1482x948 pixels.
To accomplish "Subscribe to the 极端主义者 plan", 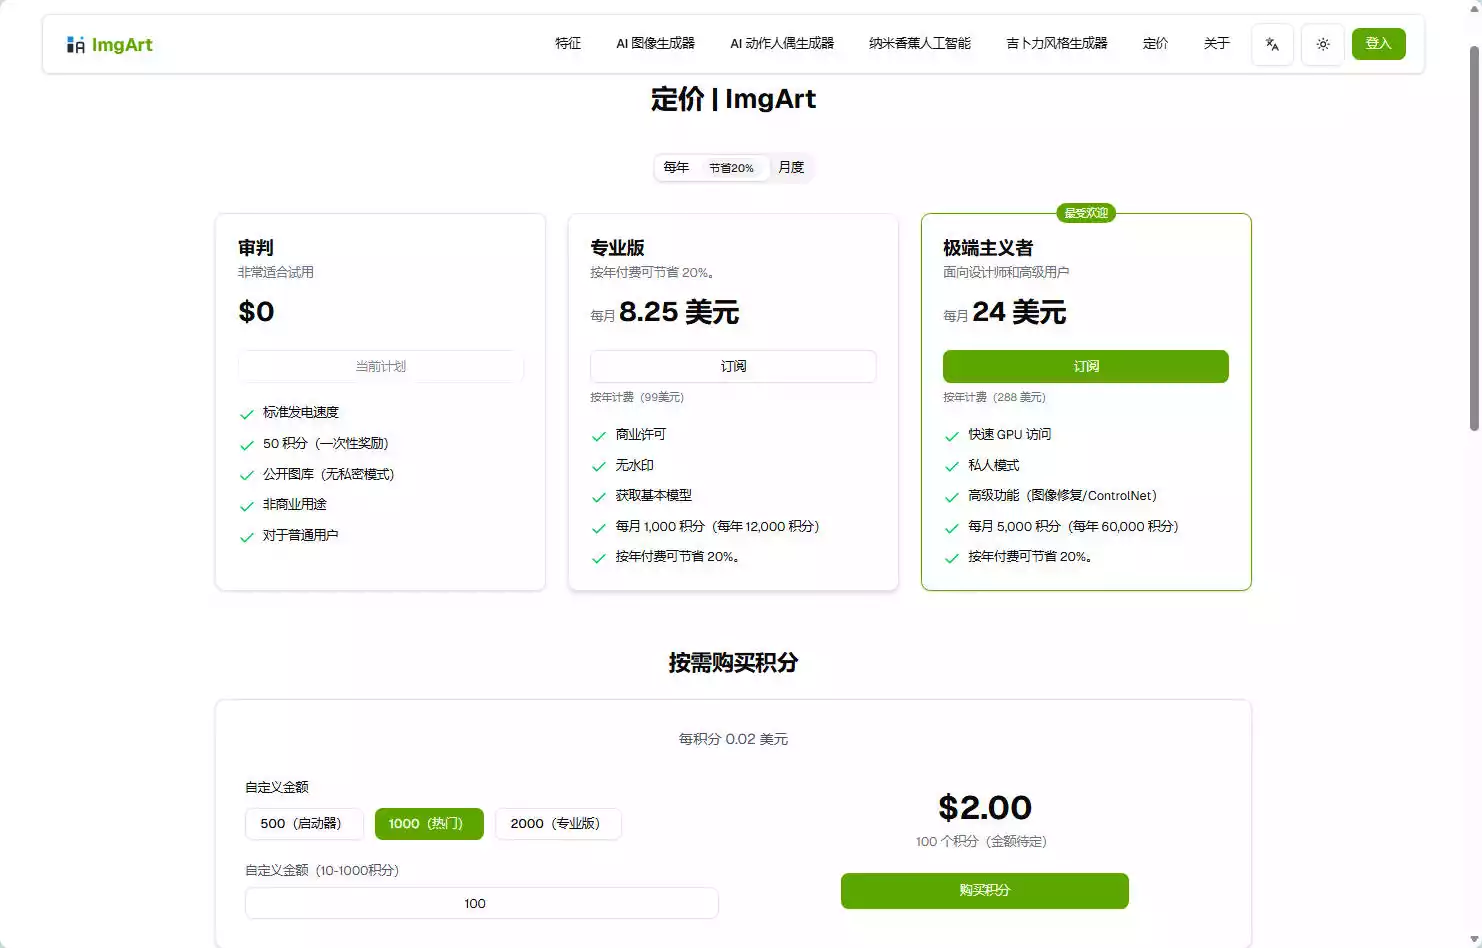I will [1086, 366].
